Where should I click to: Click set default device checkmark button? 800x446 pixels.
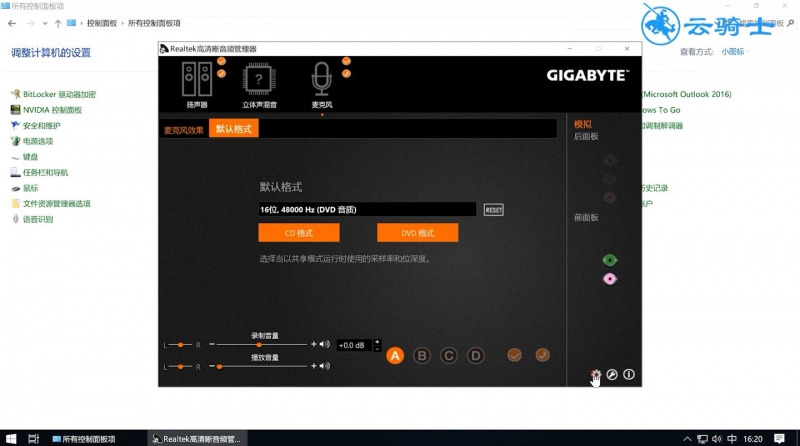[x=514, y=355]
